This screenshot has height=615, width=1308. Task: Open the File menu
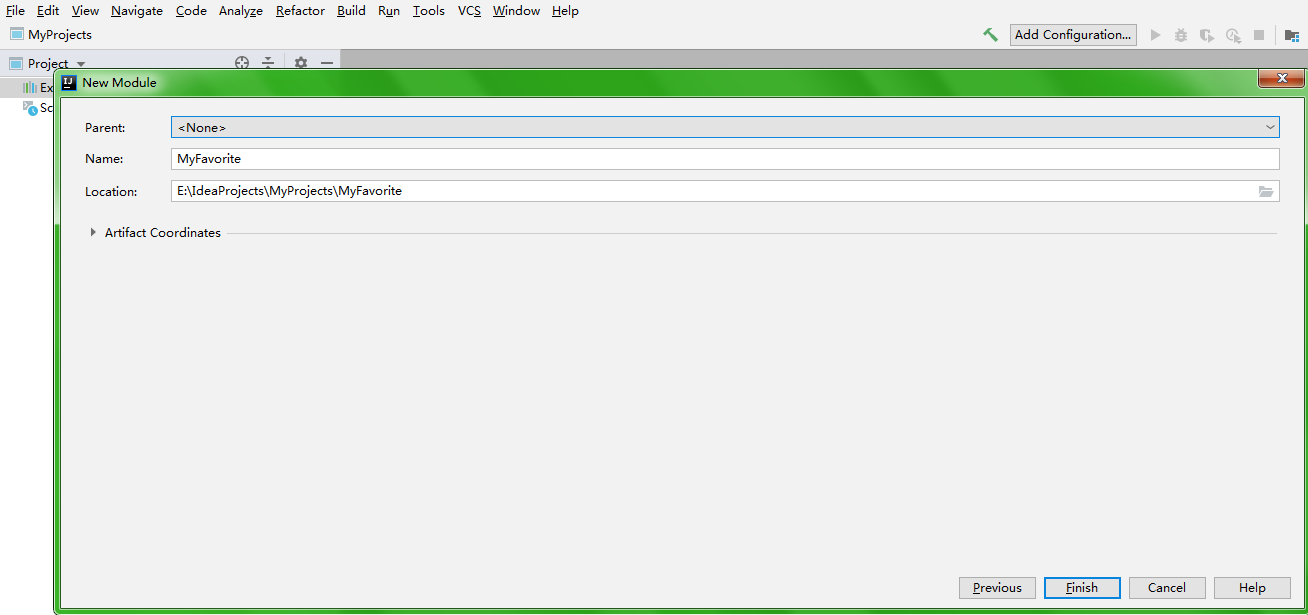click(x=15, y=11)
